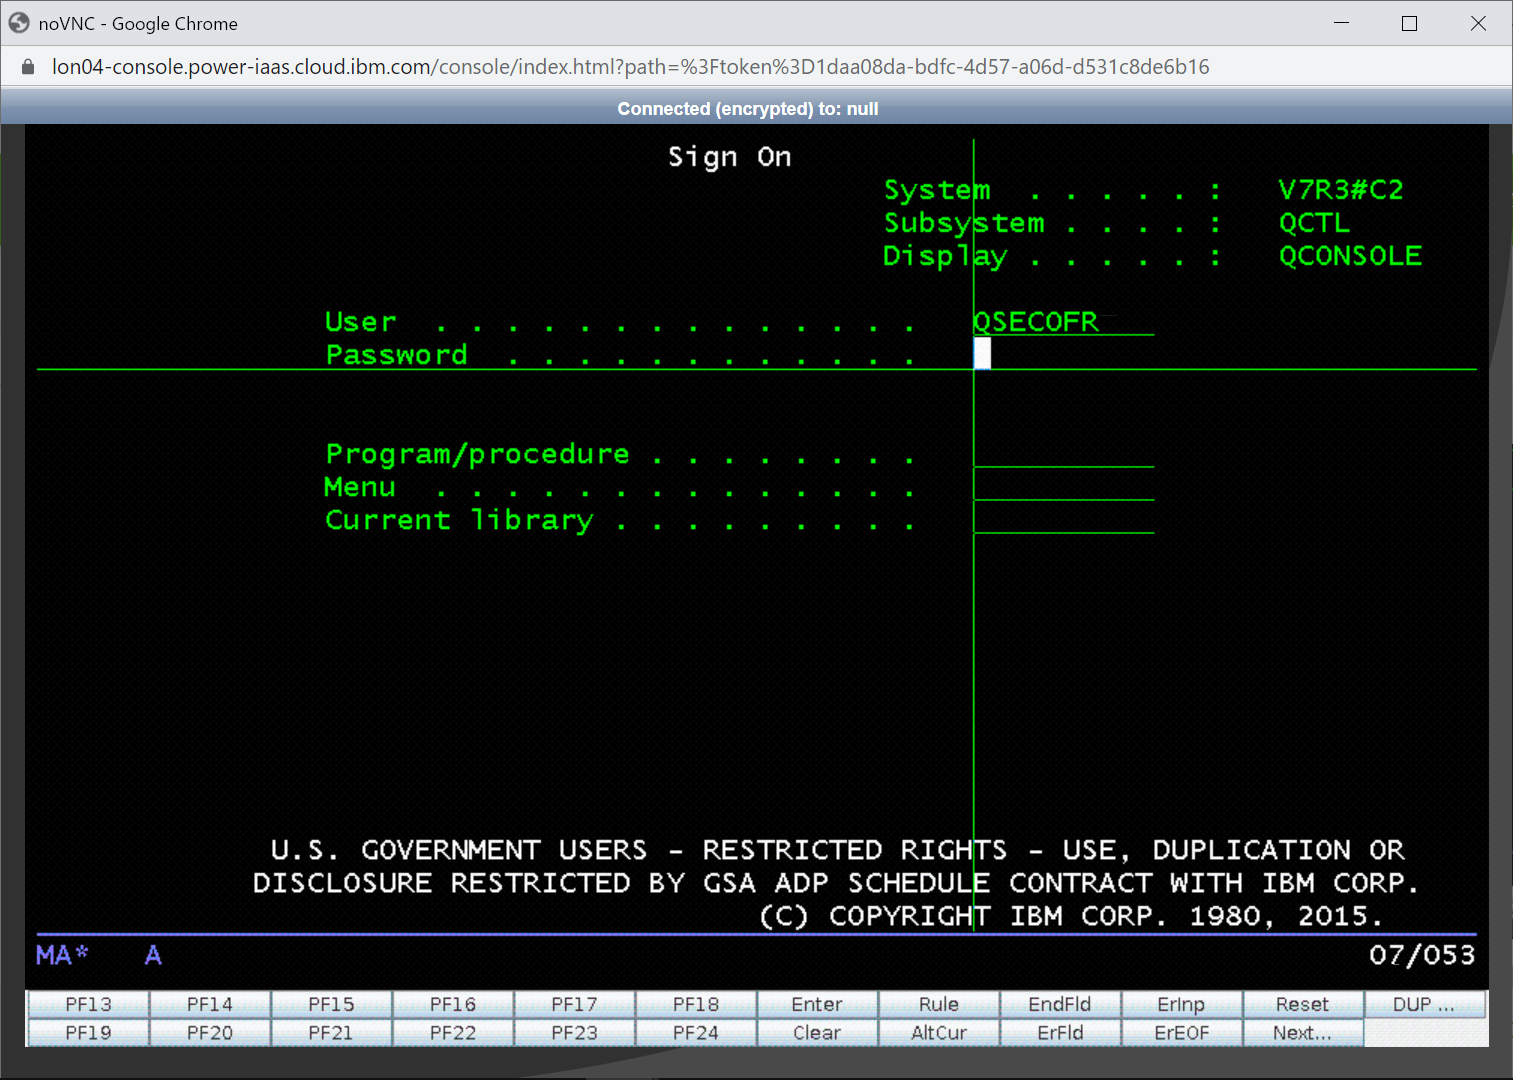Click the 'Connected (encrypted) to: null' status bar
The width and height of the screenshot is (1513, 1080).
pos(748,108)
